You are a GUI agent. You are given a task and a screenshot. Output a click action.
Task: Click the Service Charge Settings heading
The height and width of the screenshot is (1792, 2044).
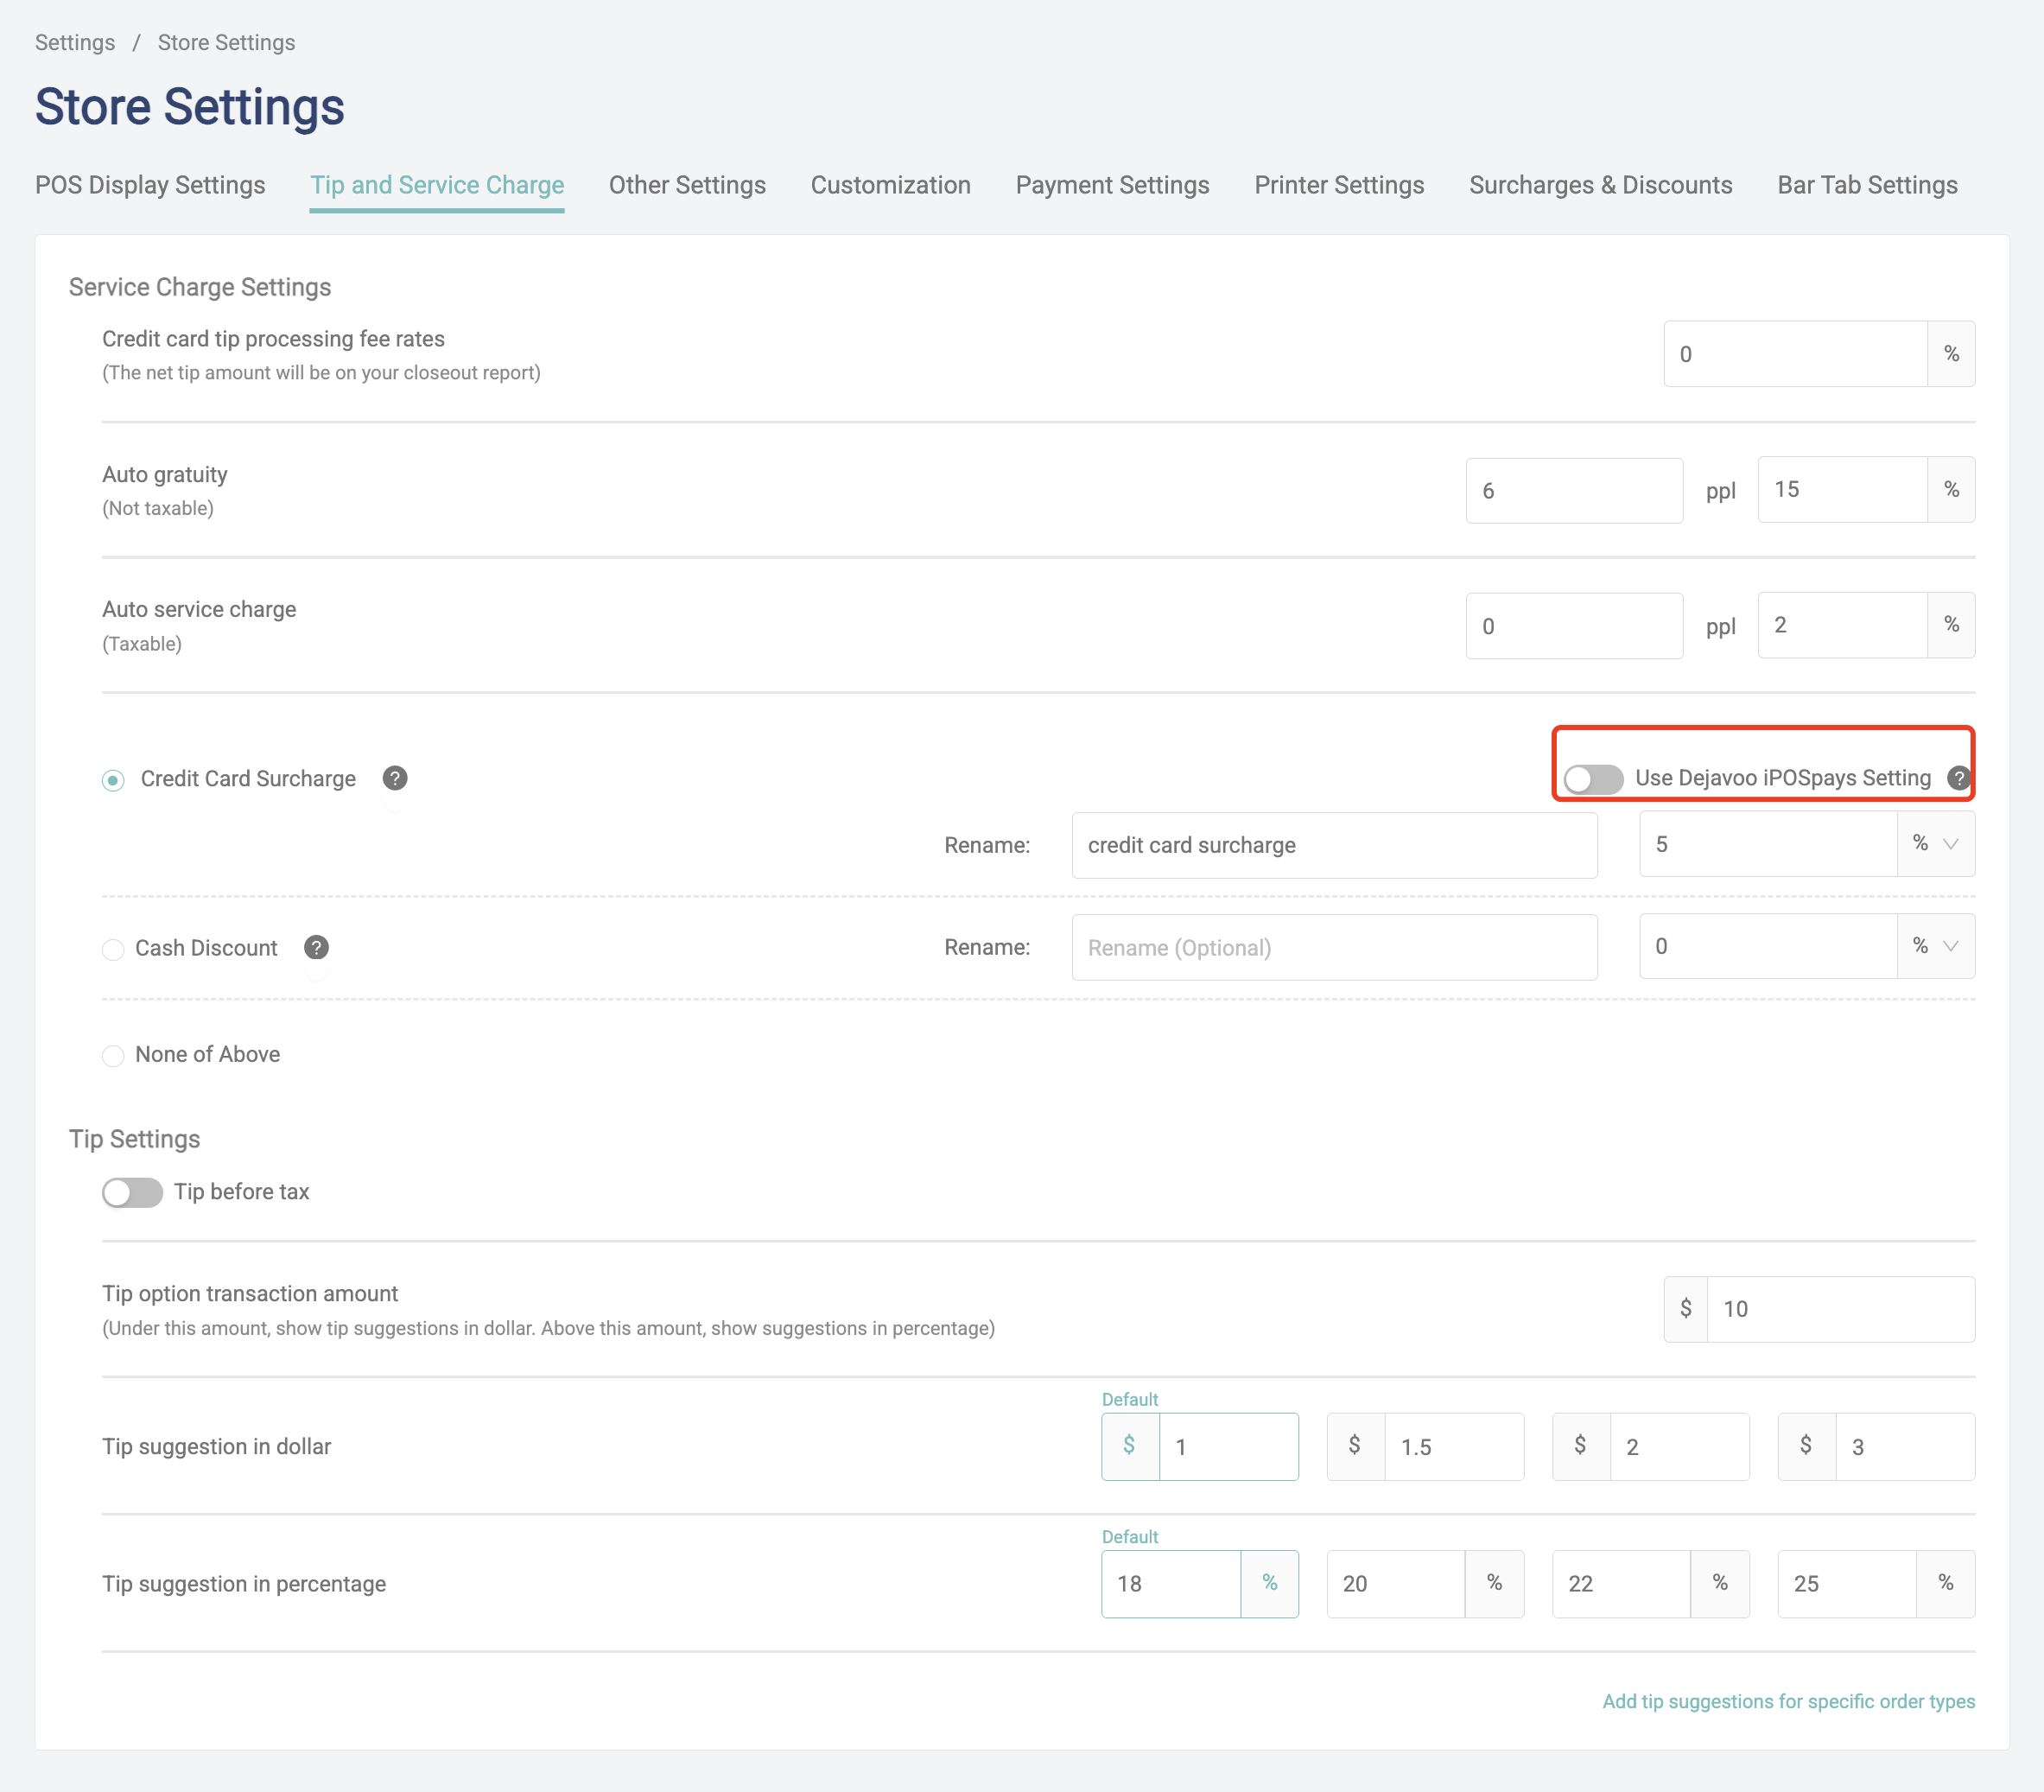point(200,287)
